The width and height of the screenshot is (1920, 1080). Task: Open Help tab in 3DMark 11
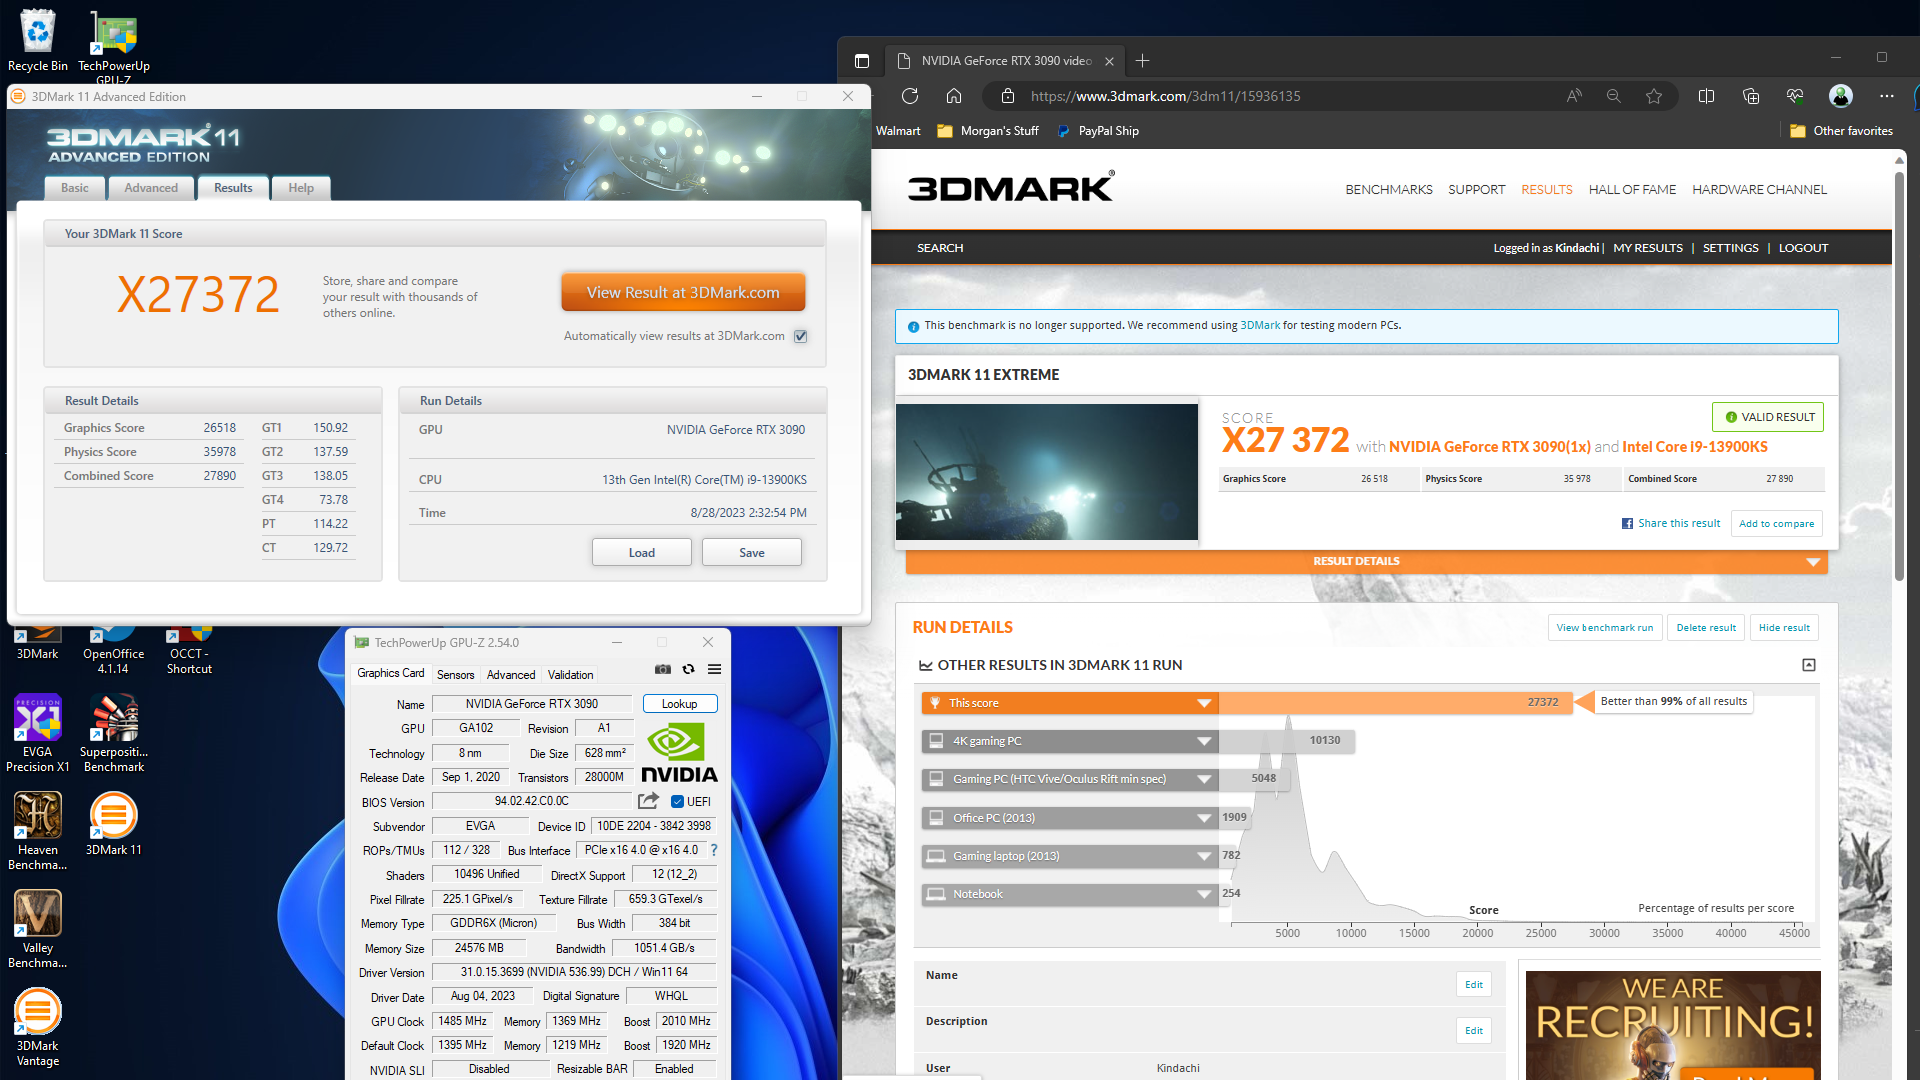(301, 188)
